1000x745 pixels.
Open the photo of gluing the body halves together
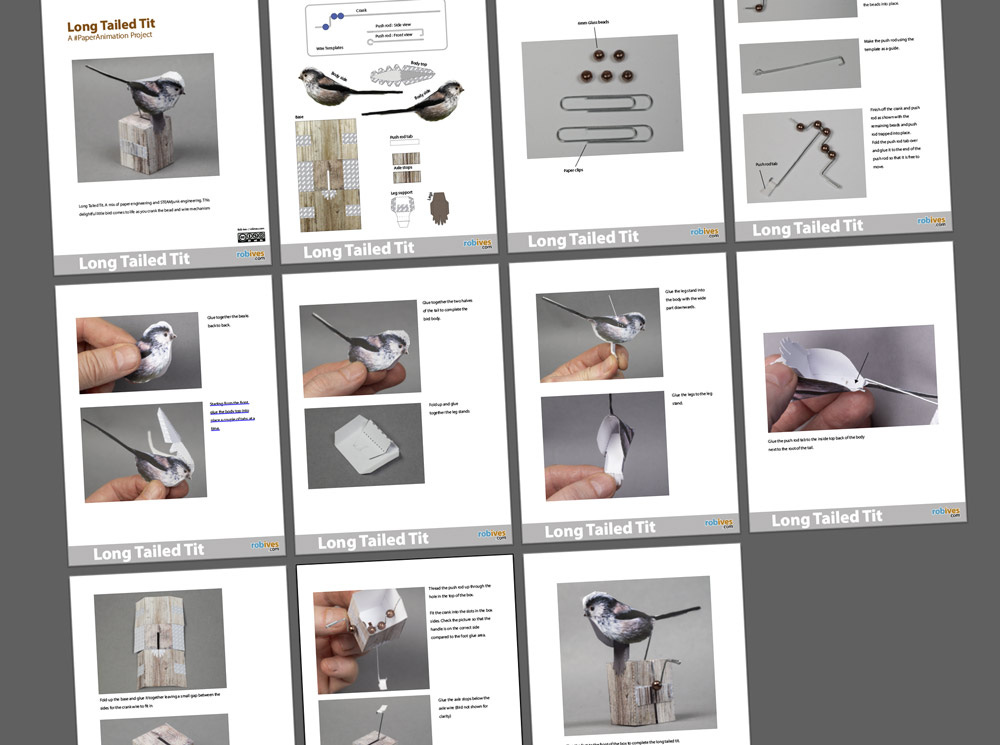pyautogui.click(x=139, y=351)
